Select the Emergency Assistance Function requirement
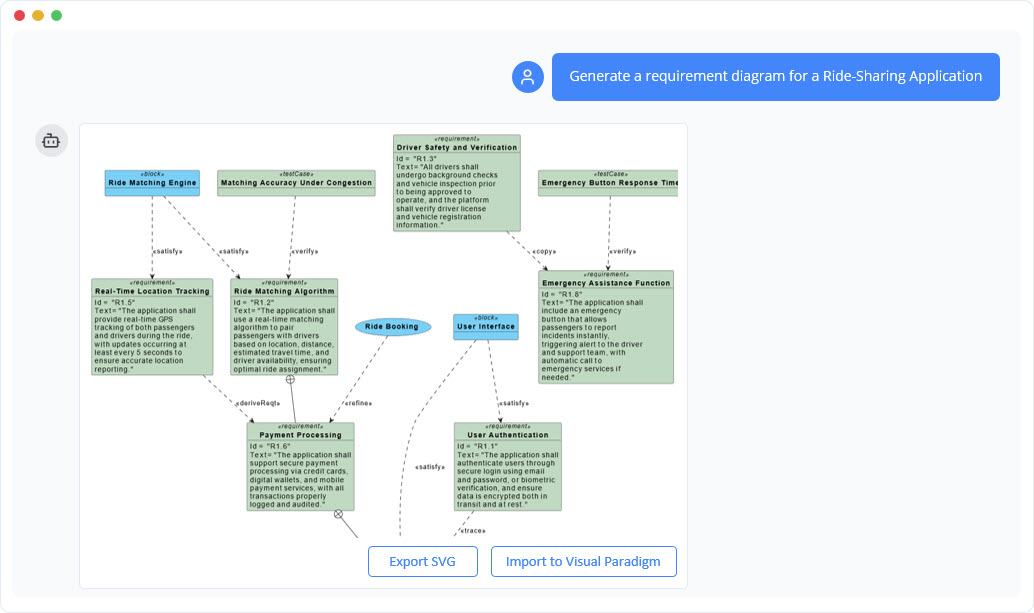 click(x=604, y=325)
